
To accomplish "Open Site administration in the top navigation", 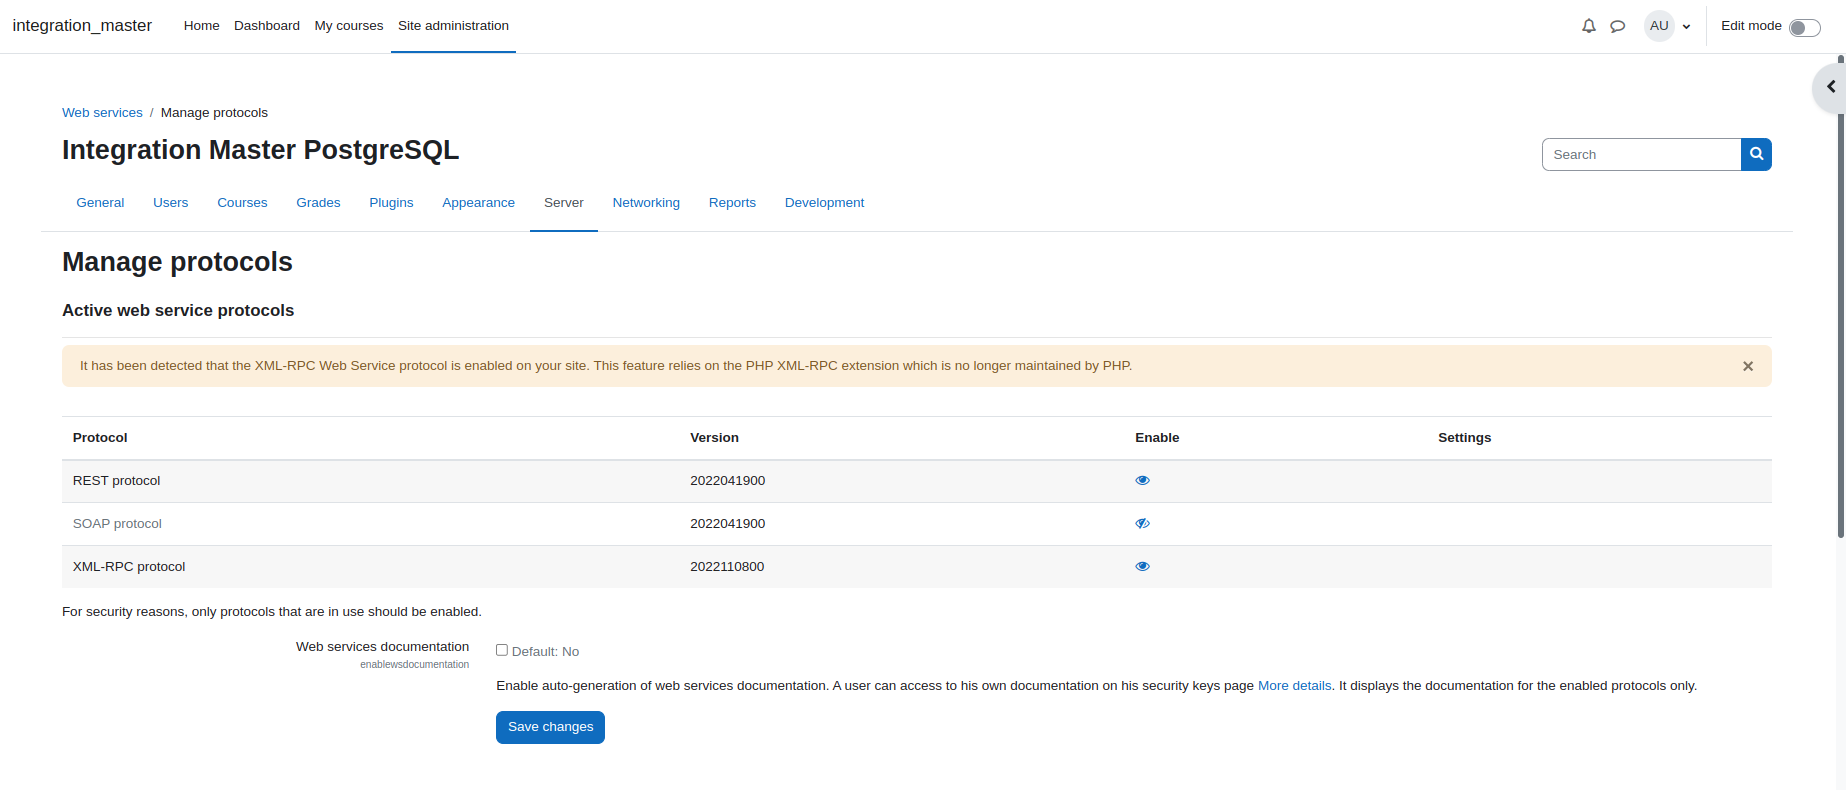I will click(453, 26).
